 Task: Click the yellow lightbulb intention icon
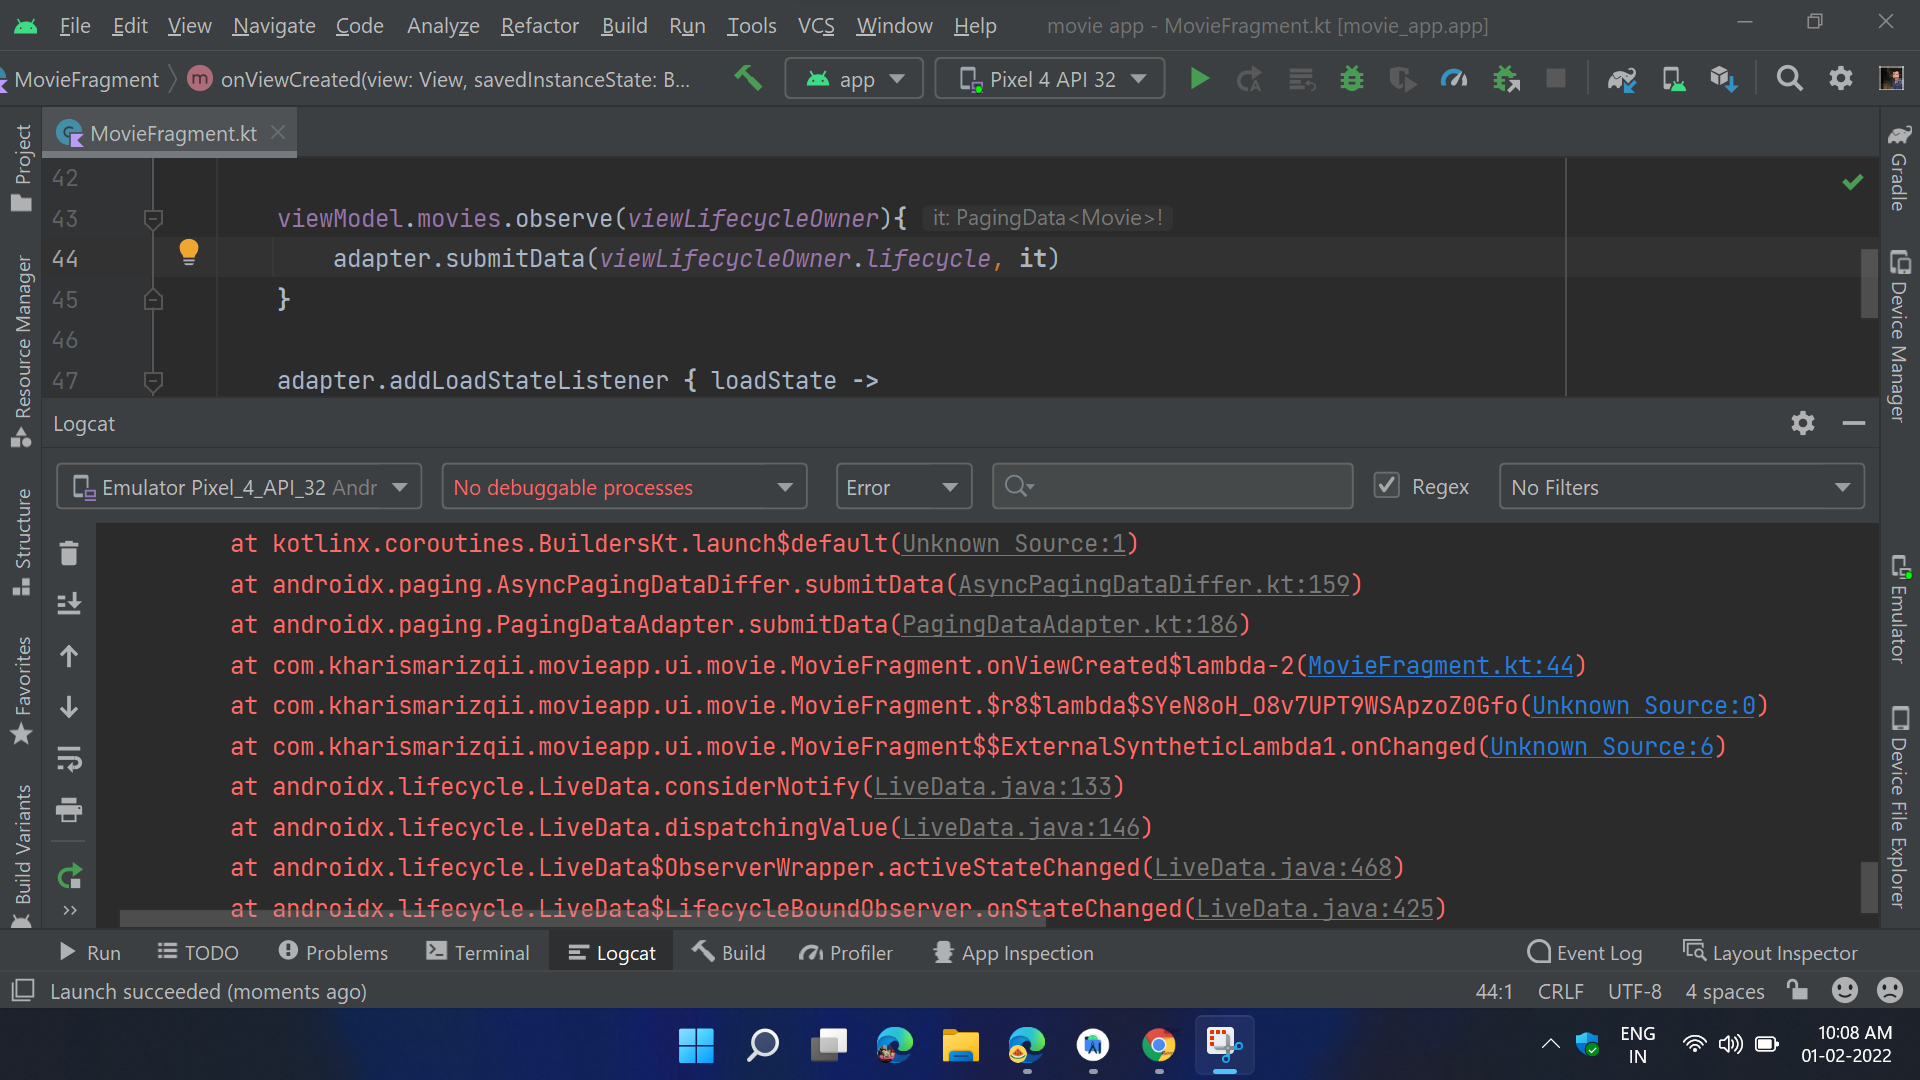click(188, 252)
